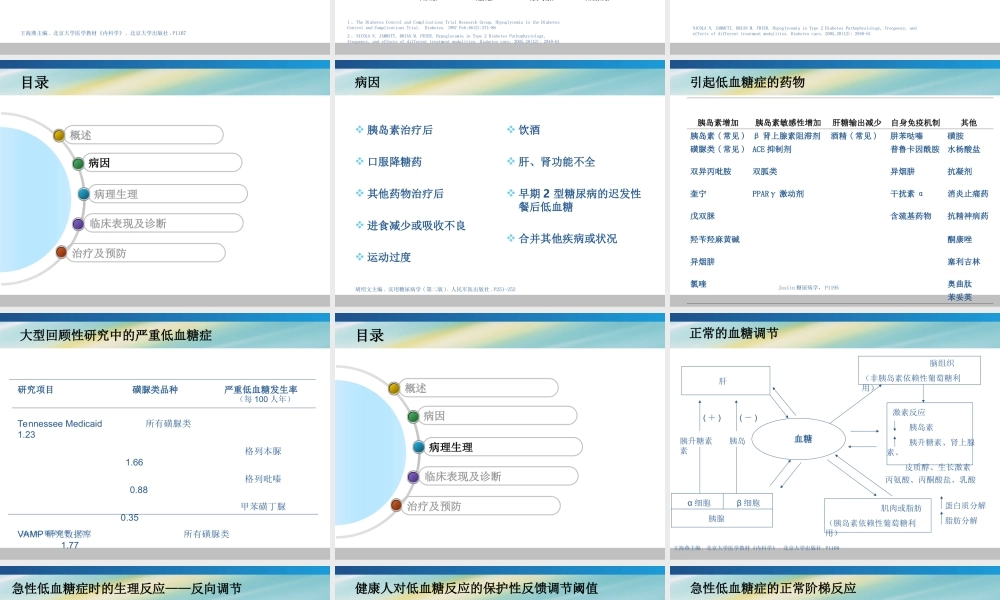Screen dimensions: 1000x600
Task: Click the highlighted 病理生理 circle icon in second 目录
Action: tap(418, 447)
